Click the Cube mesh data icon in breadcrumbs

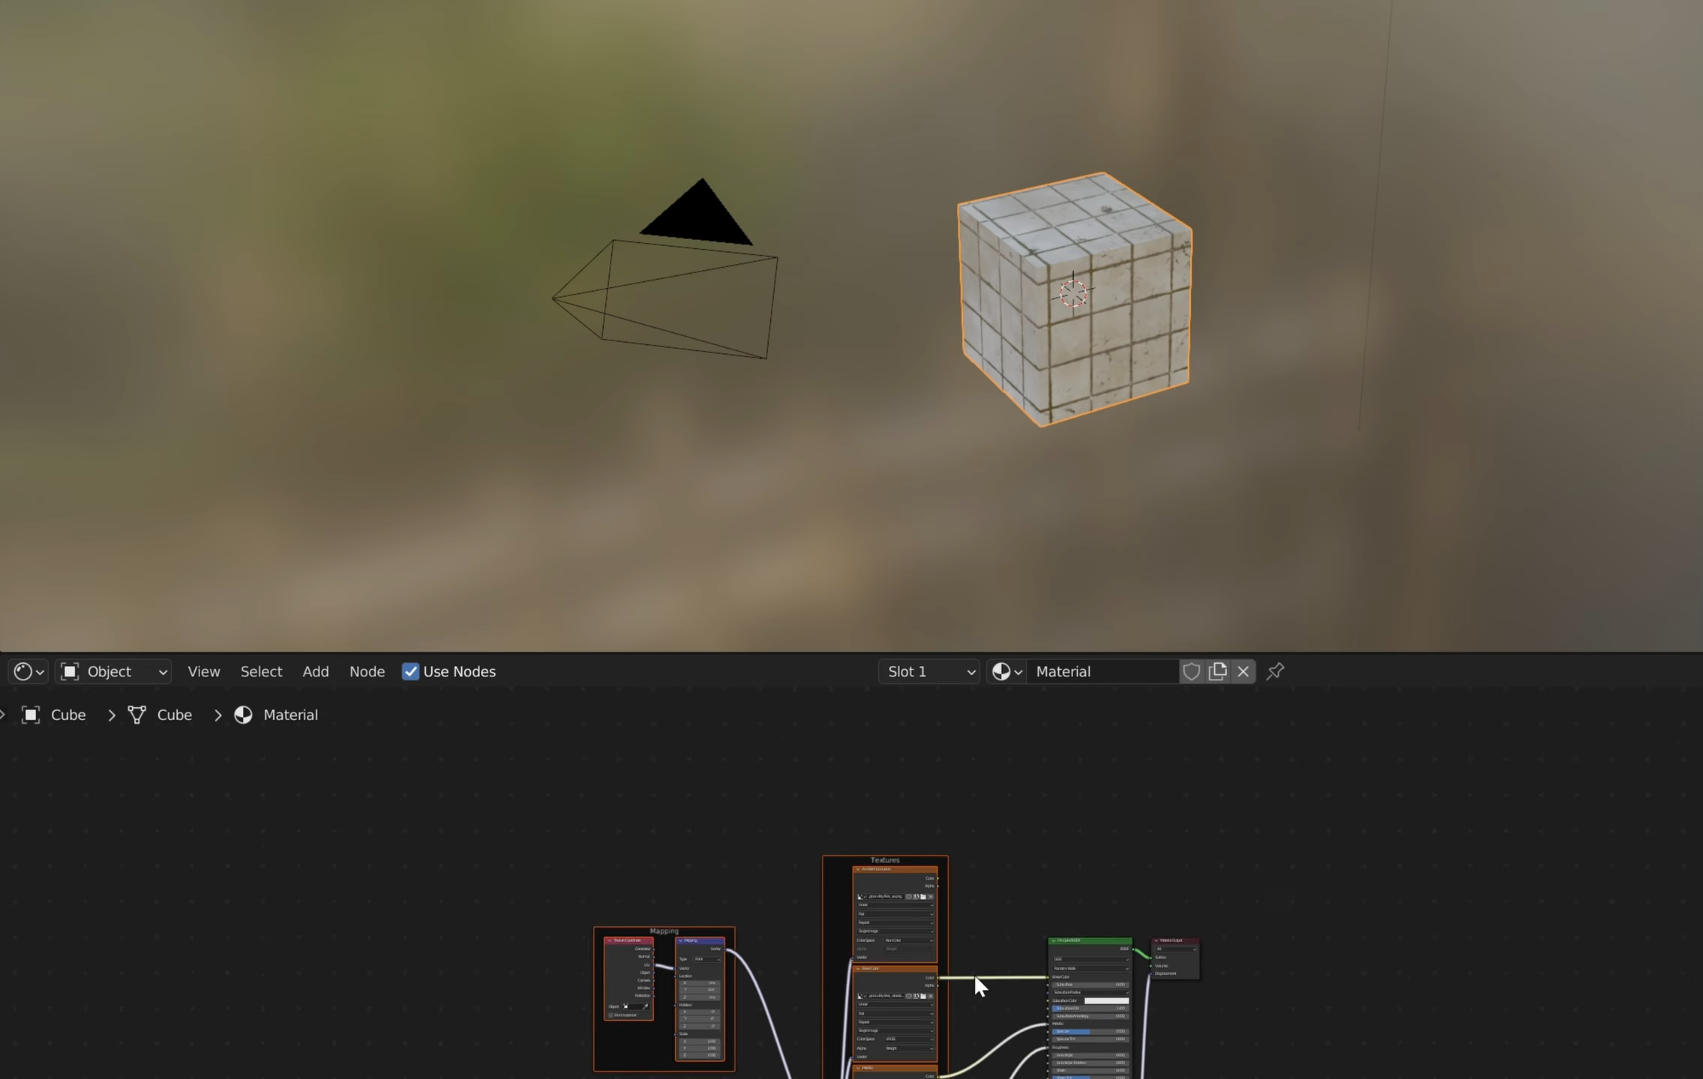[x=137, y=715]
